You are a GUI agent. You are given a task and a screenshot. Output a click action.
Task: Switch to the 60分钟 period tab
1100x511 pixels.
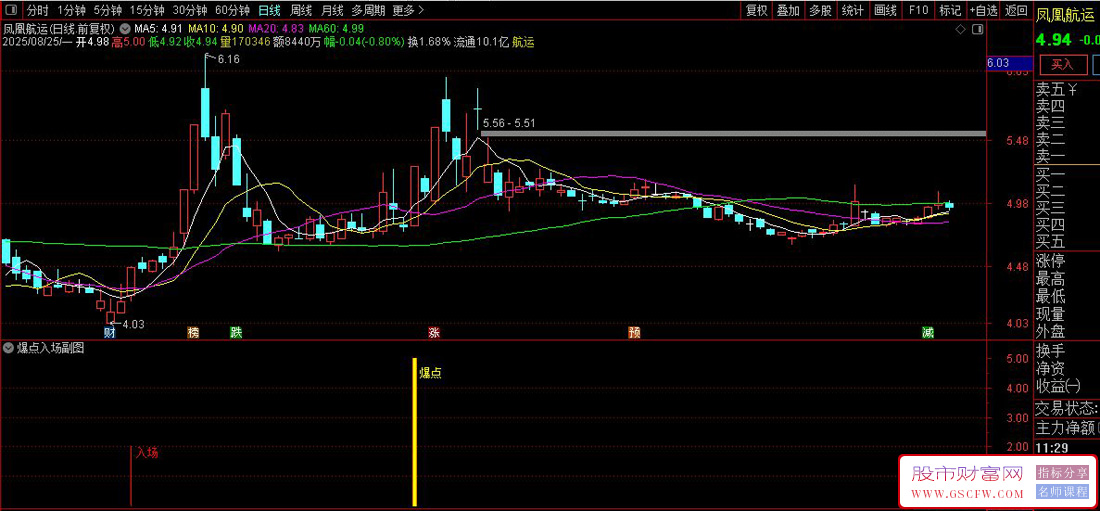coord(232,11)
